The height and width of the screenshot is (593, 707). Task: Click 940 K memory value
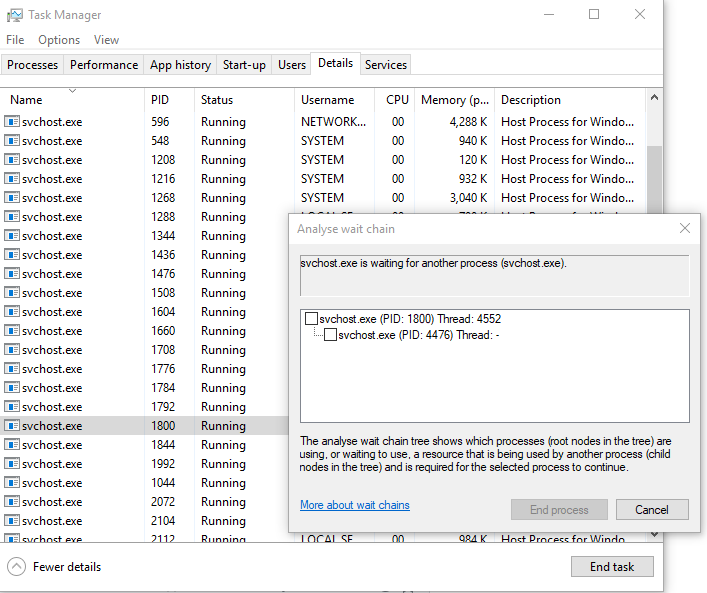pos(473,141)
